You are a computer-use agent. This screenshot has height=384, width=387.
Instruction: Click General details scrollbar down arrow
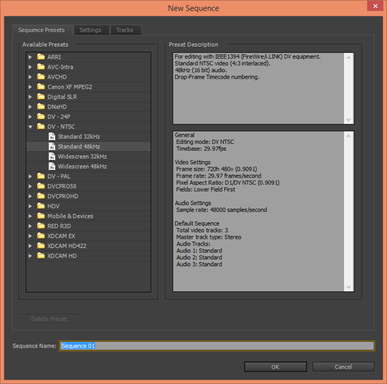(x=349, y=287)
